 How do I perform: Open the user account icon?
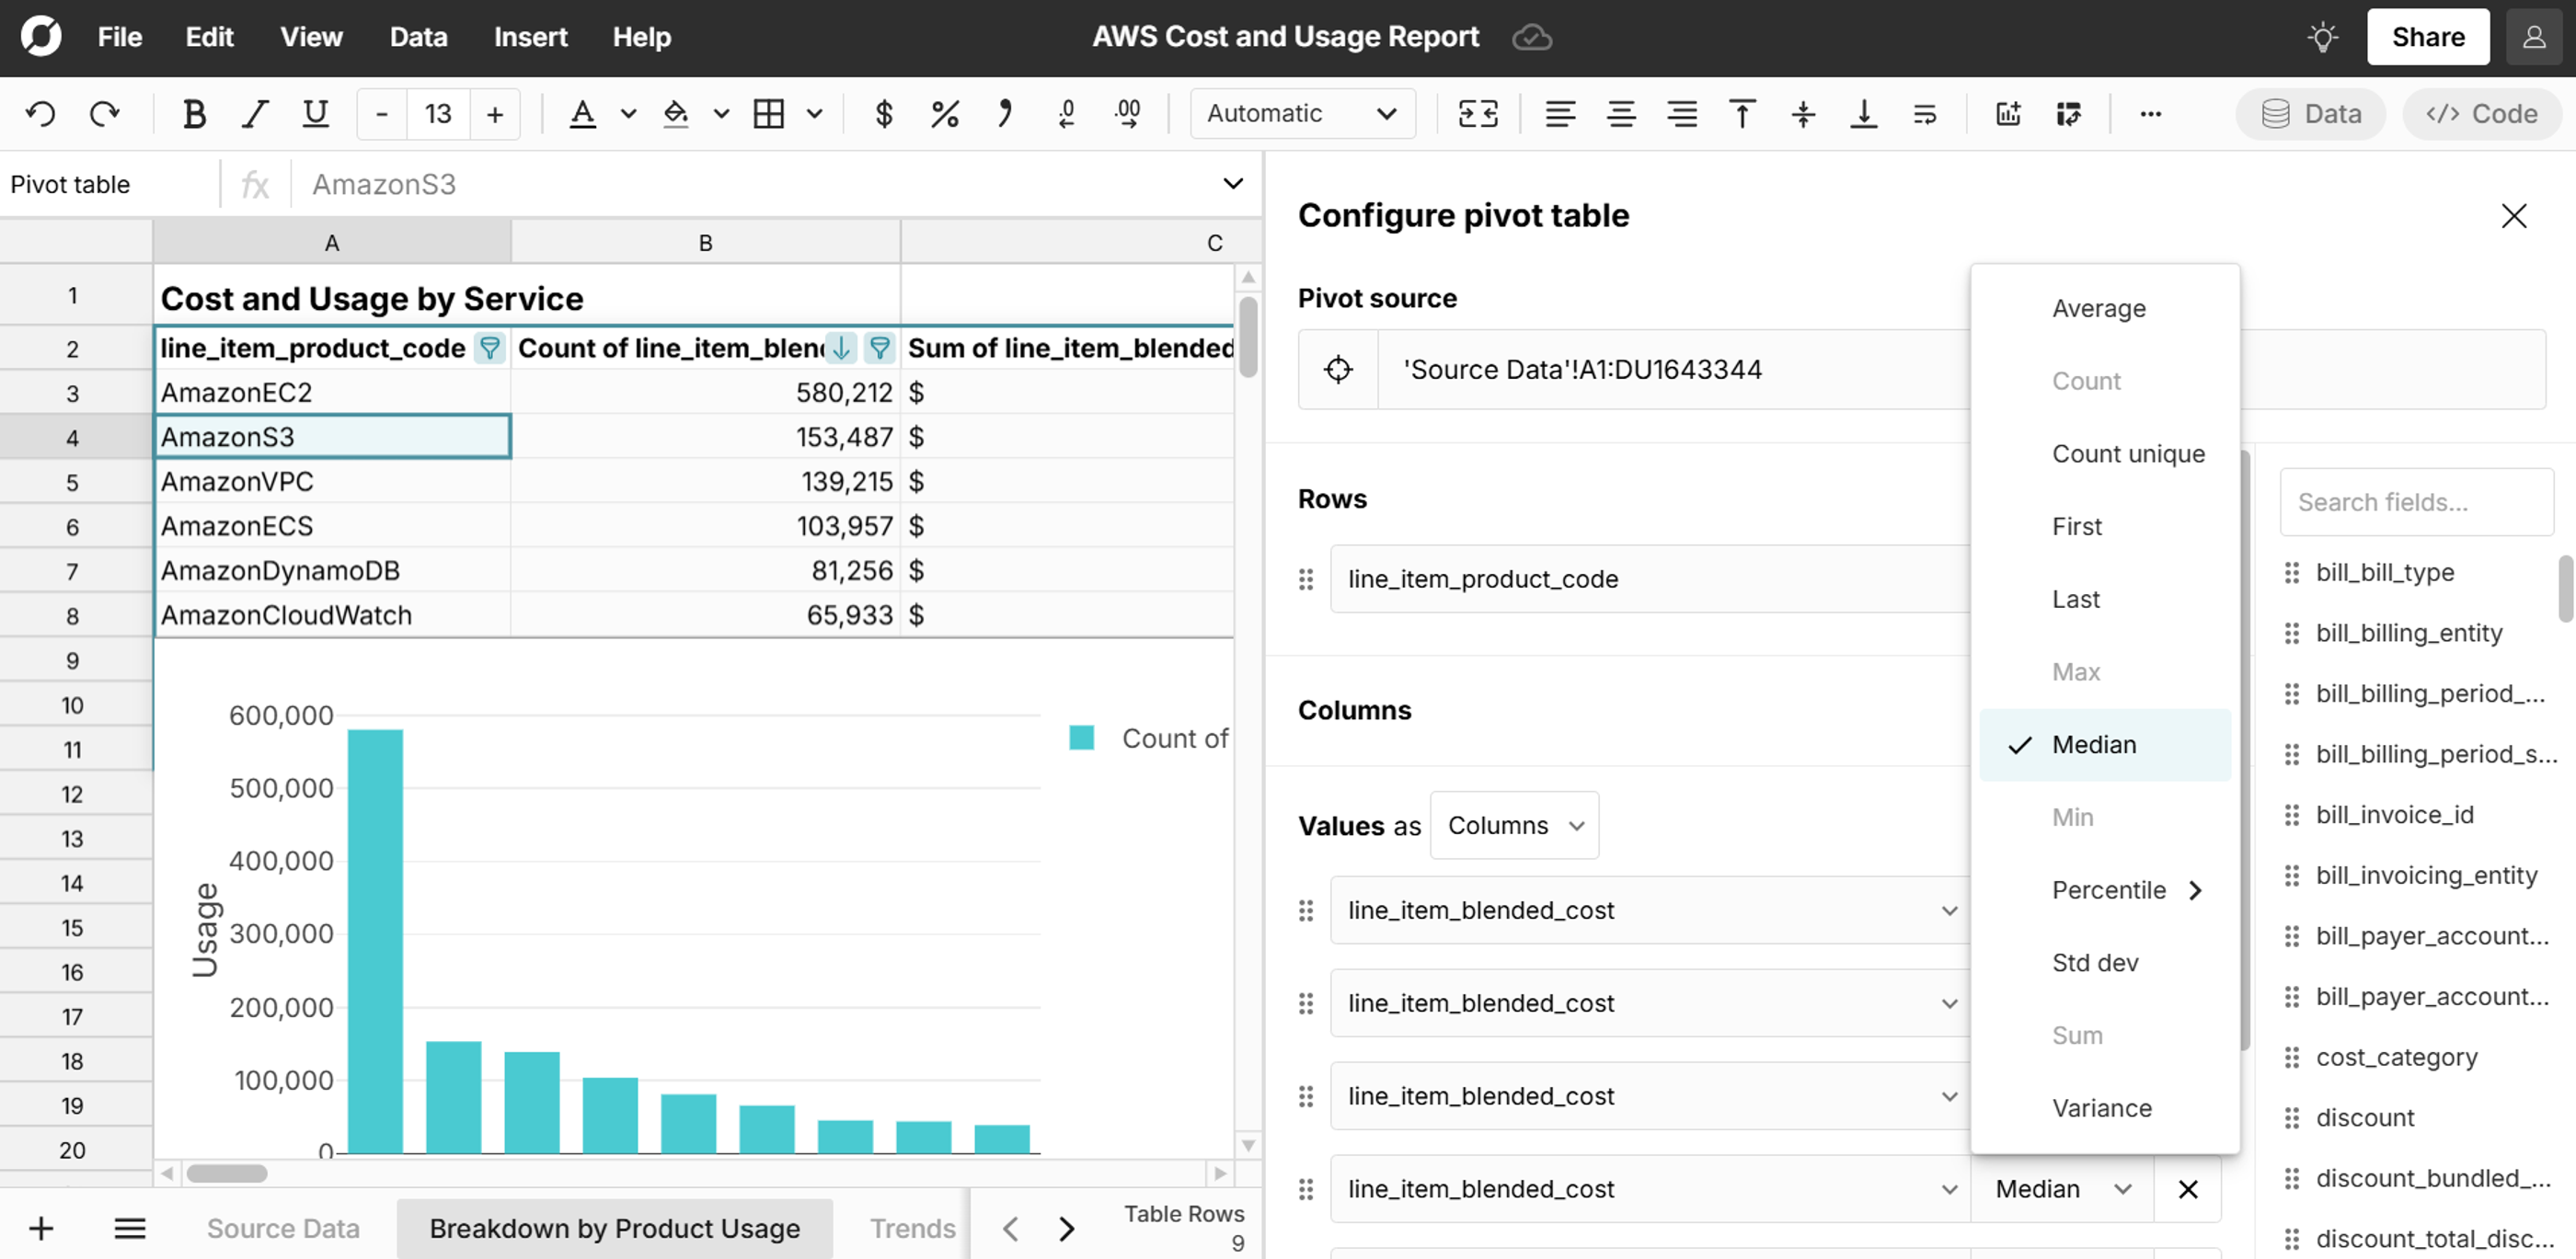pos(2534,37)
